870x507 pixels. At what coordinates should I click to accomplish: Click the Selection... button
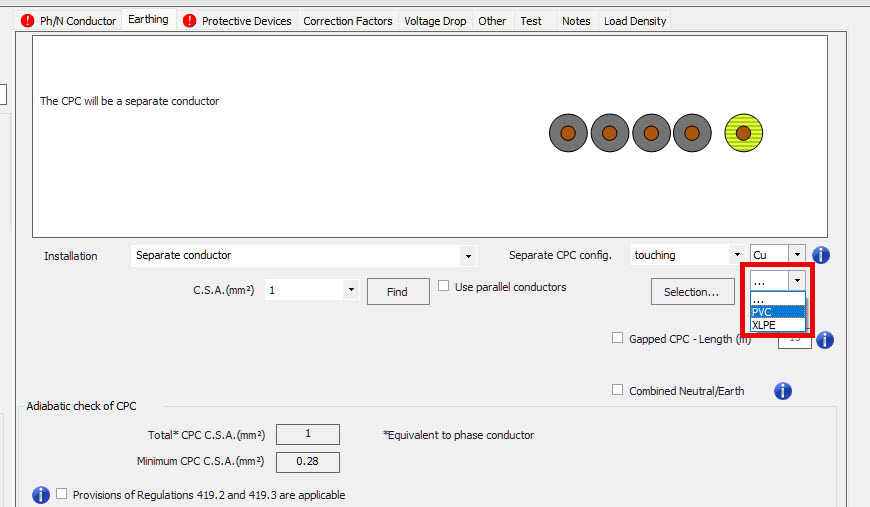click(692, 292)
